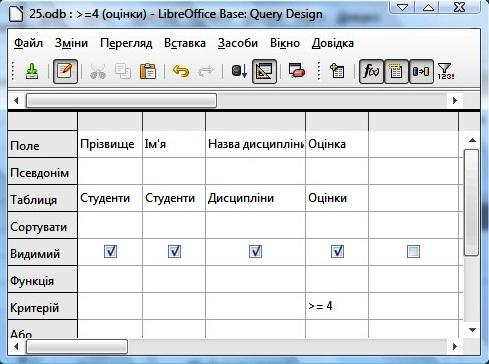Click the vertical scrollbar thumb of grid

pos(472,203)
